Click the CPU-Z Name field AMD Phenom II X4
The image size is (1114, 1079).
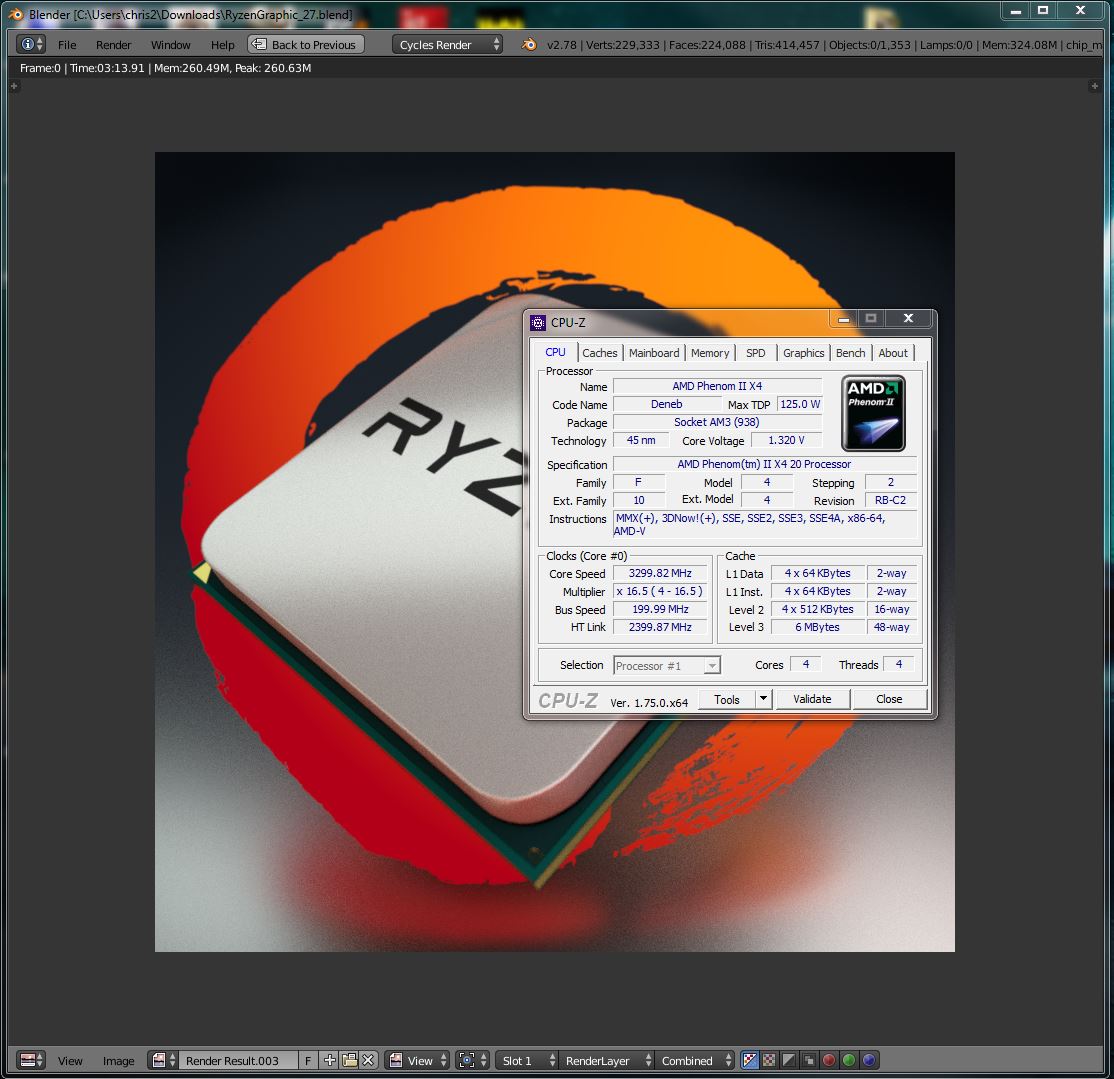click(717, 386)
